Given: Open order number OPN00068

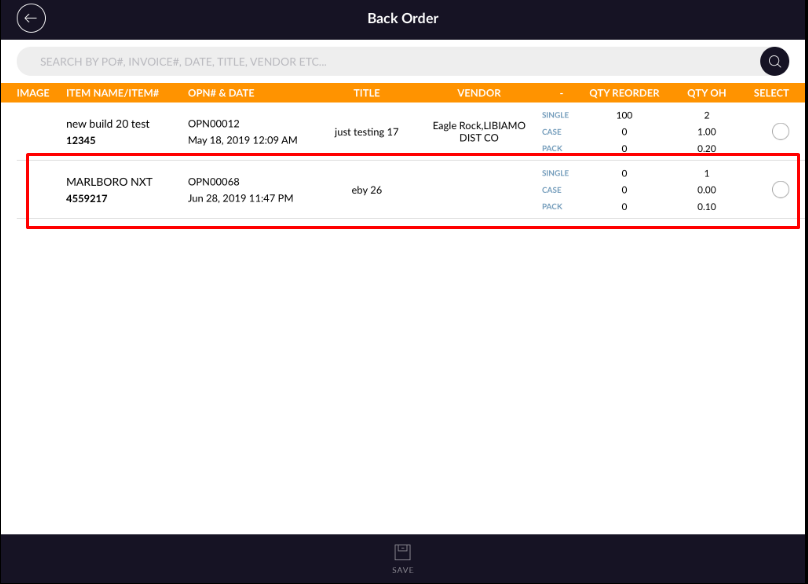Looking at the screenshot, I should coord(213,182).
